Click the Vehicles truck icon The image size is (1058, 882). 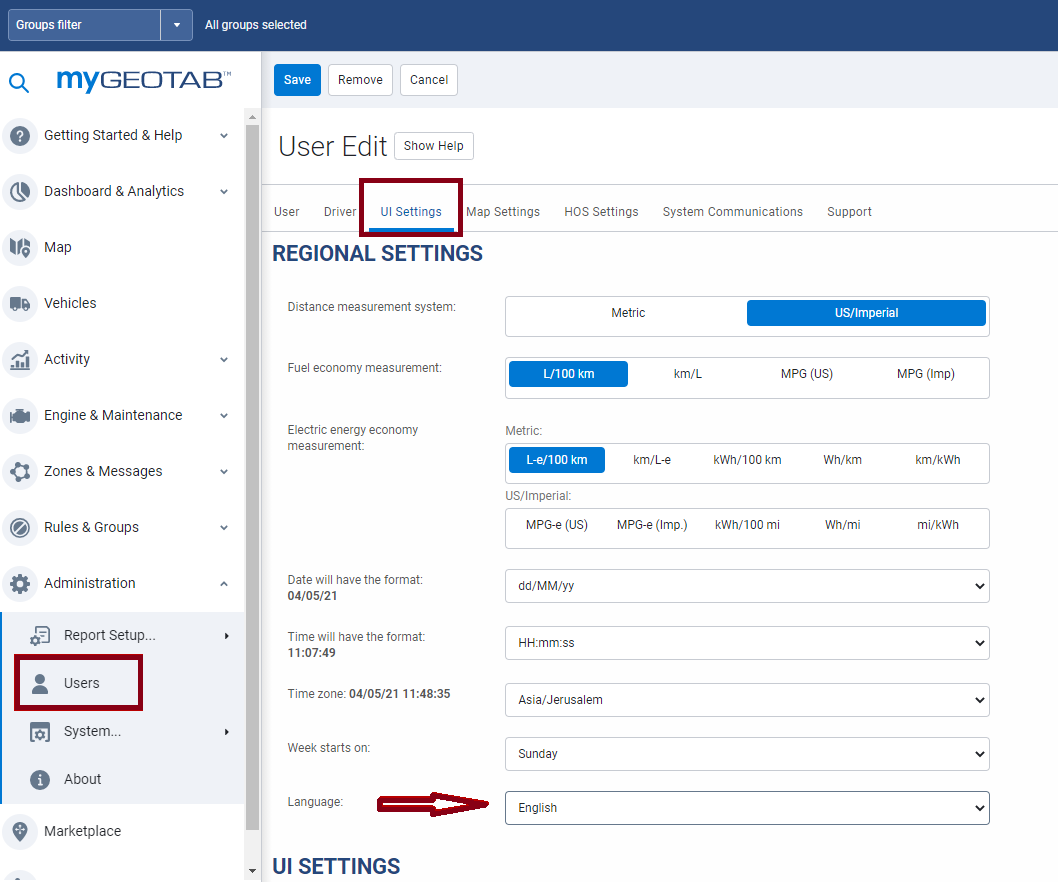tap(20, 303)
